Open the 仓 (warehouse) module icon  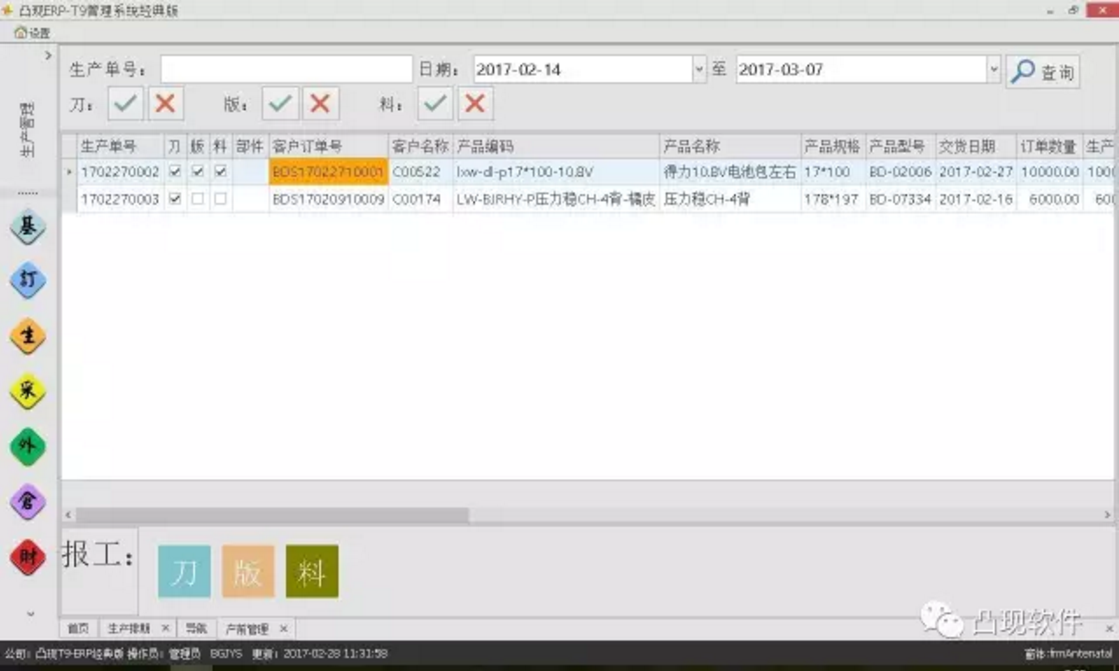(x=27, y=502)
